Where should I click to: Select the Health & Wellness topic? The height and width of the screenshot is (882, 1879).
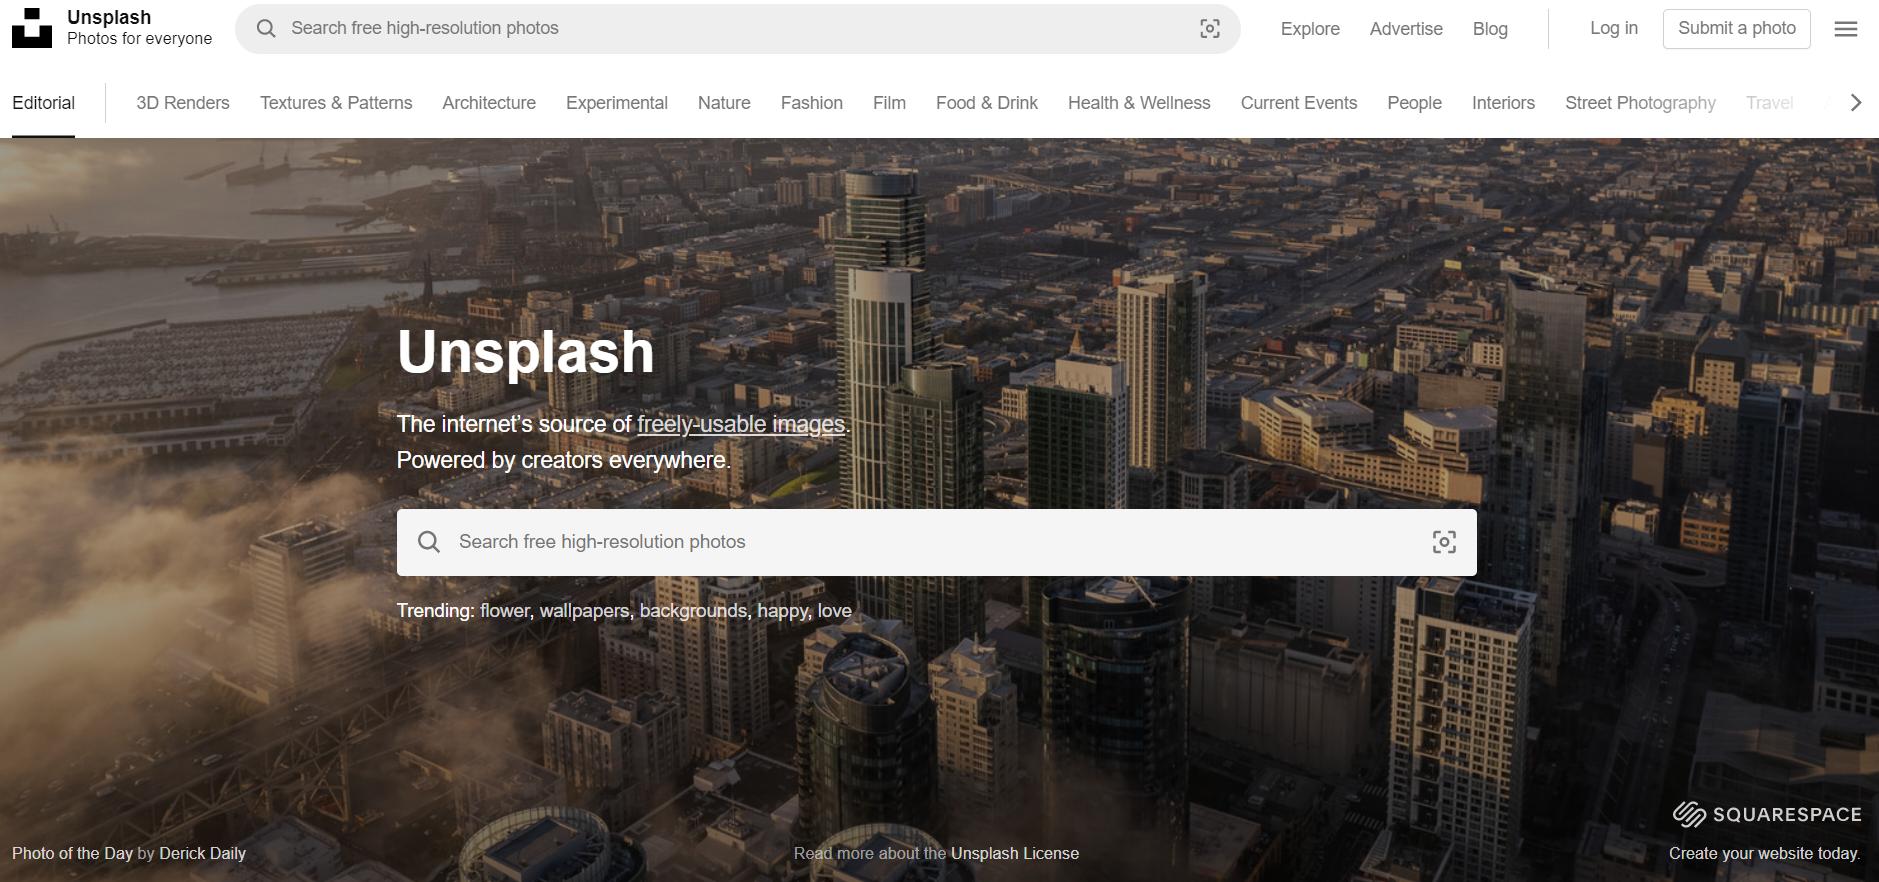1139,103
